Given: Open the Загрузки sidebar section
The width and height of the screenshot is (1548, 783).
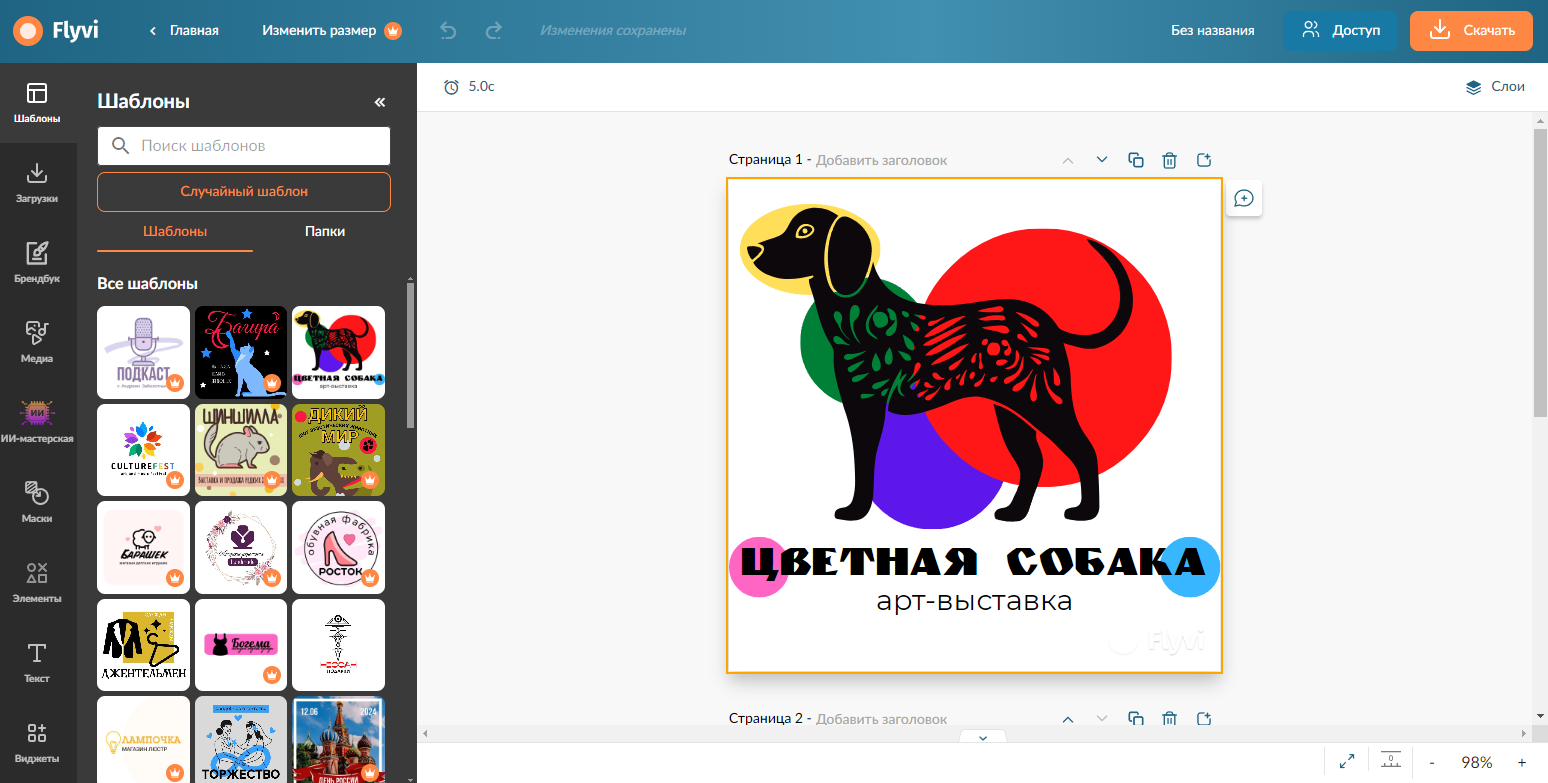Looking at the screenshot, I should pos(37,183).
